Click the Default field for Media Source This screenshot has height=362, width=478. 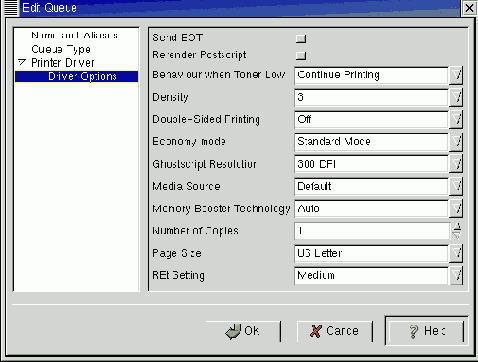[371, 187]
